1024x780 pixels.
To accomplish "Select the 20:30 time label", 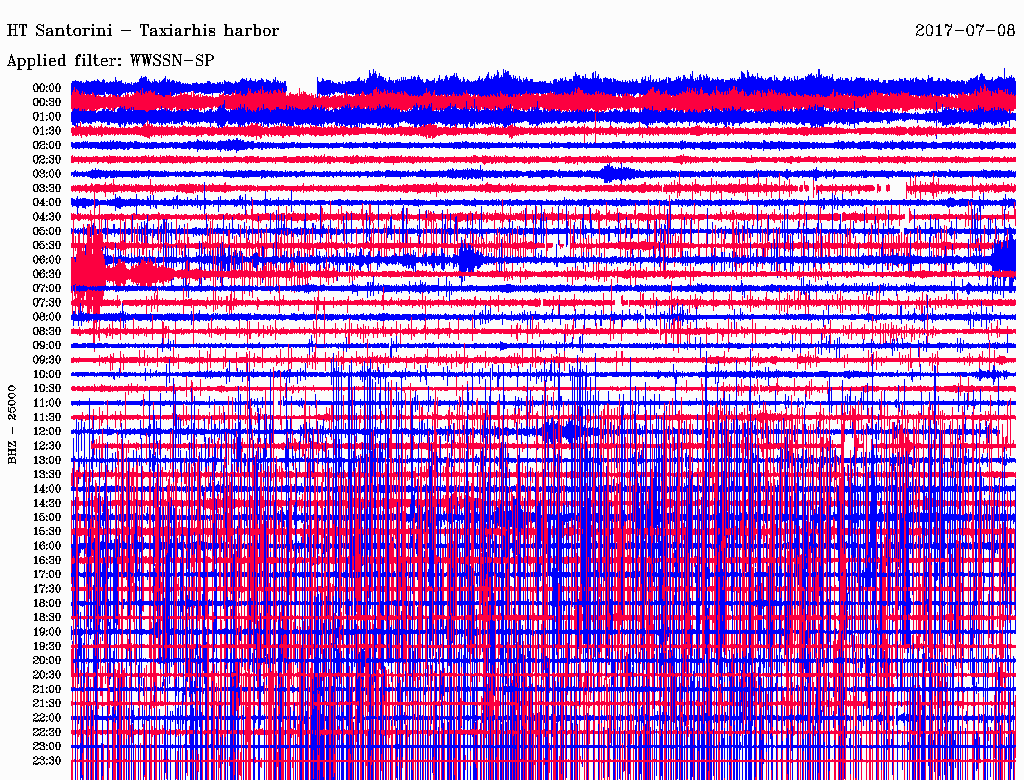I will [47, 675].
